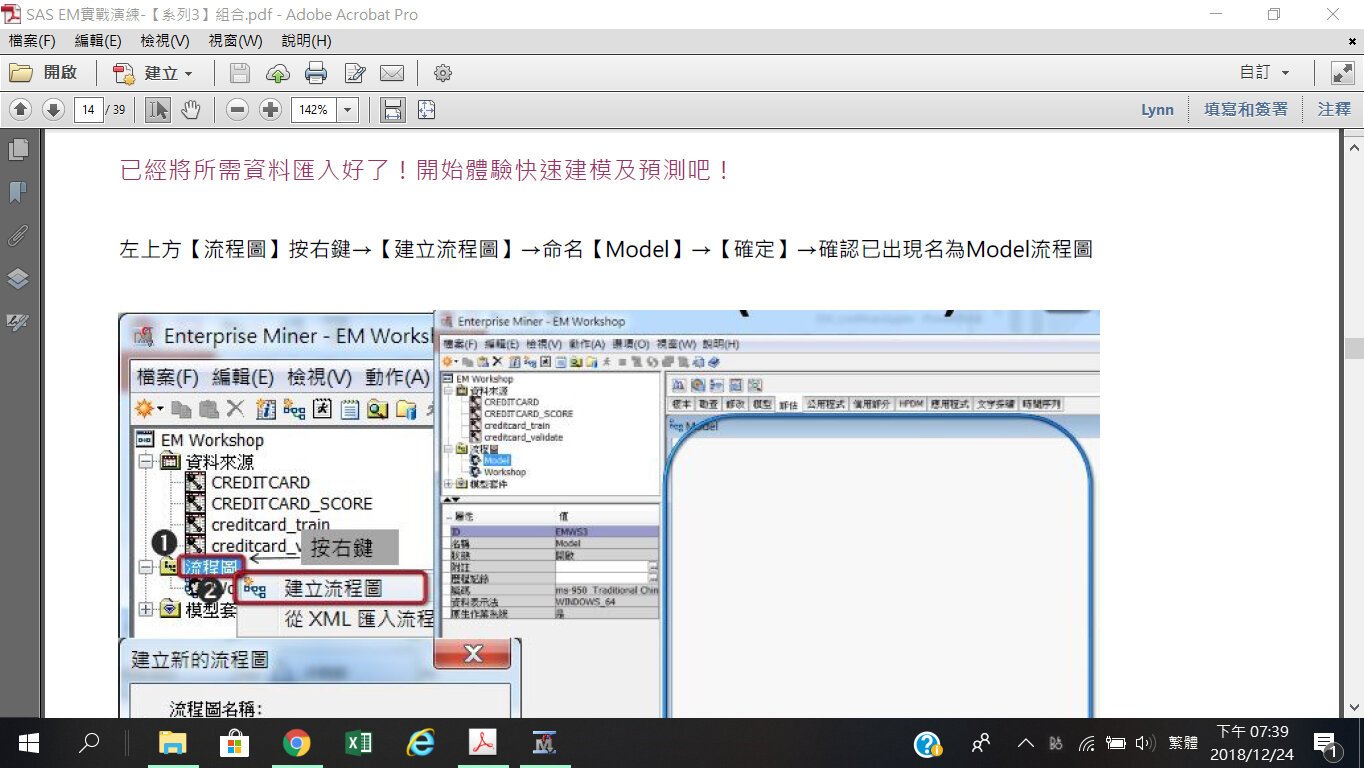Go to next page arrow
Screen dimensions: 1364x768
(53, 110)
